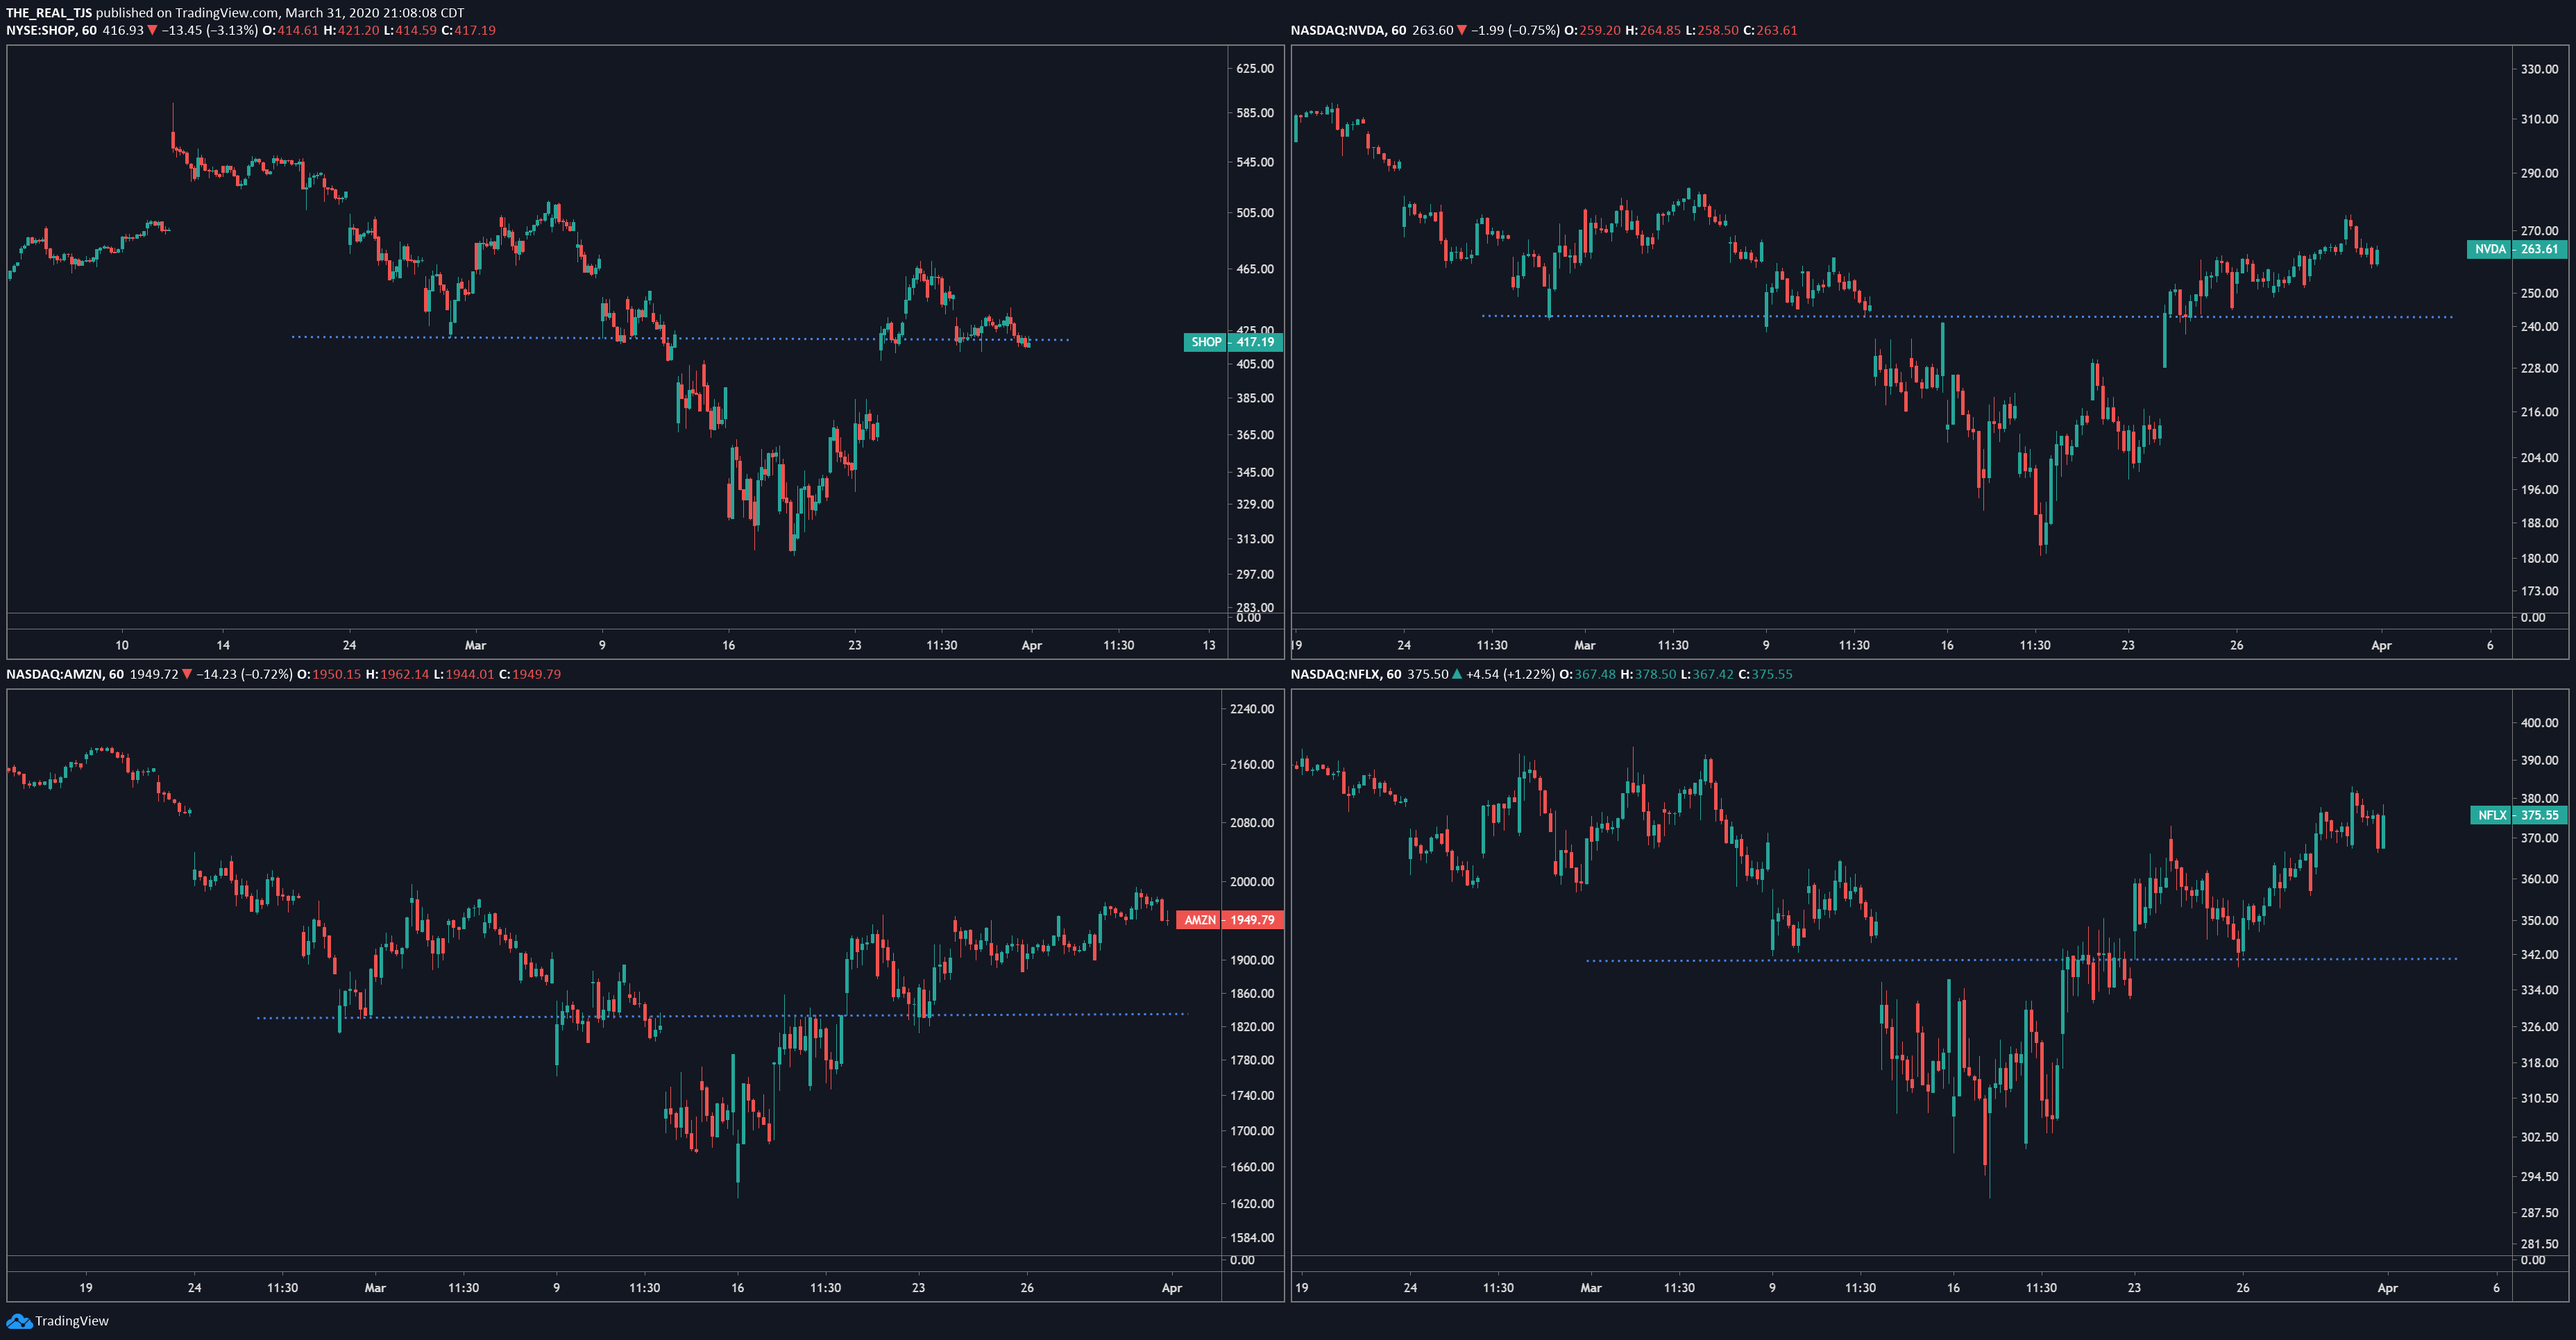Click the SHOP 417.19 price tag
Image resolution: width=2576 pixels, height=1340 pixels.
(x=1233, y=342)
